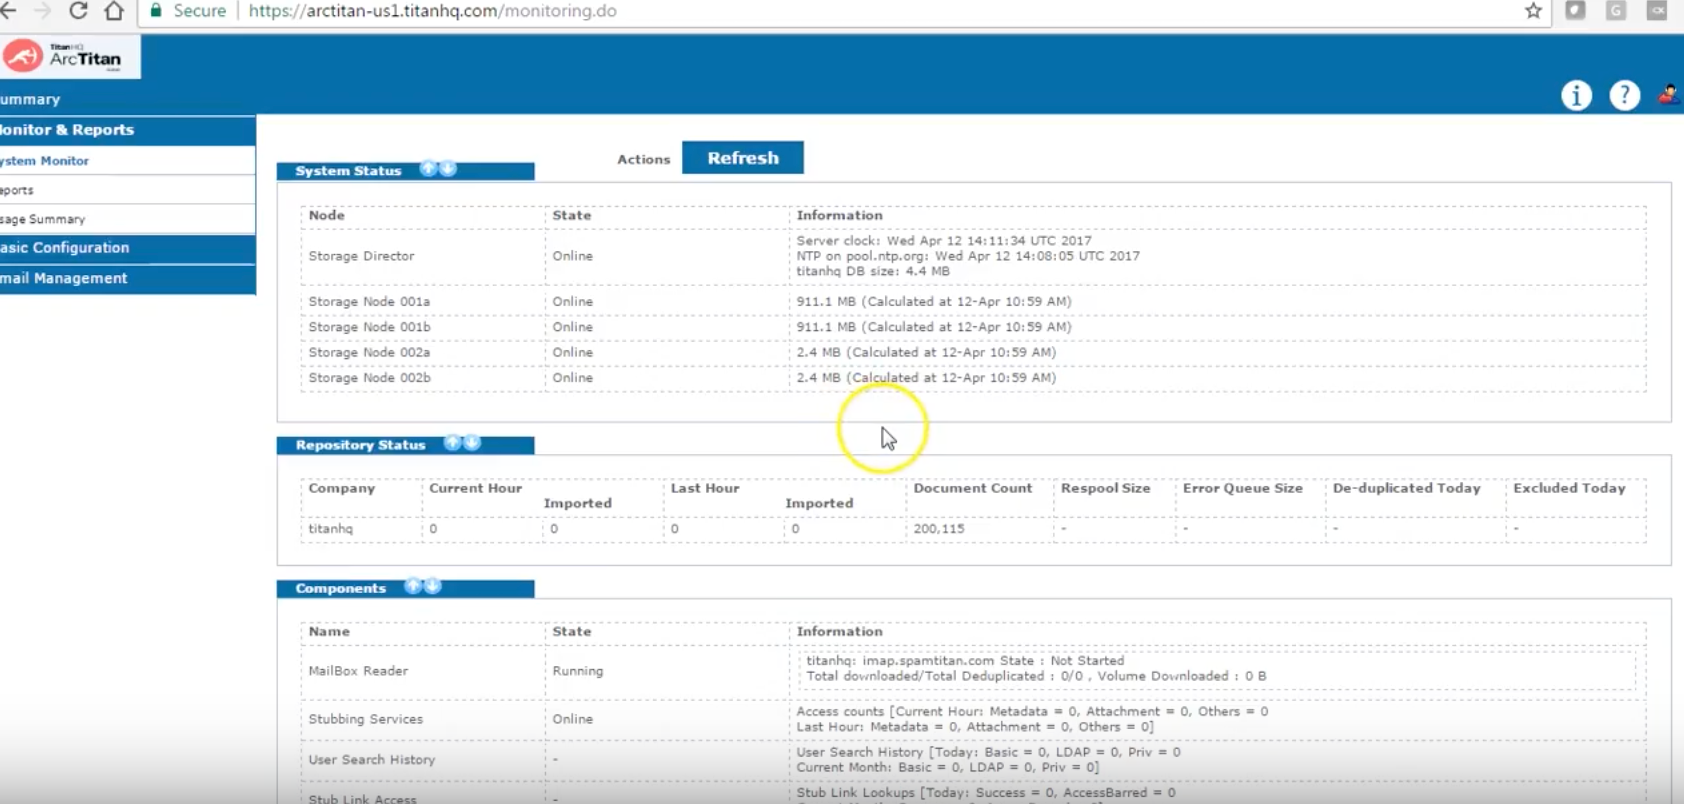Click the 'Excluded Today' column header
Screen dimensions: 1684x804
[x=1569, y=488]
